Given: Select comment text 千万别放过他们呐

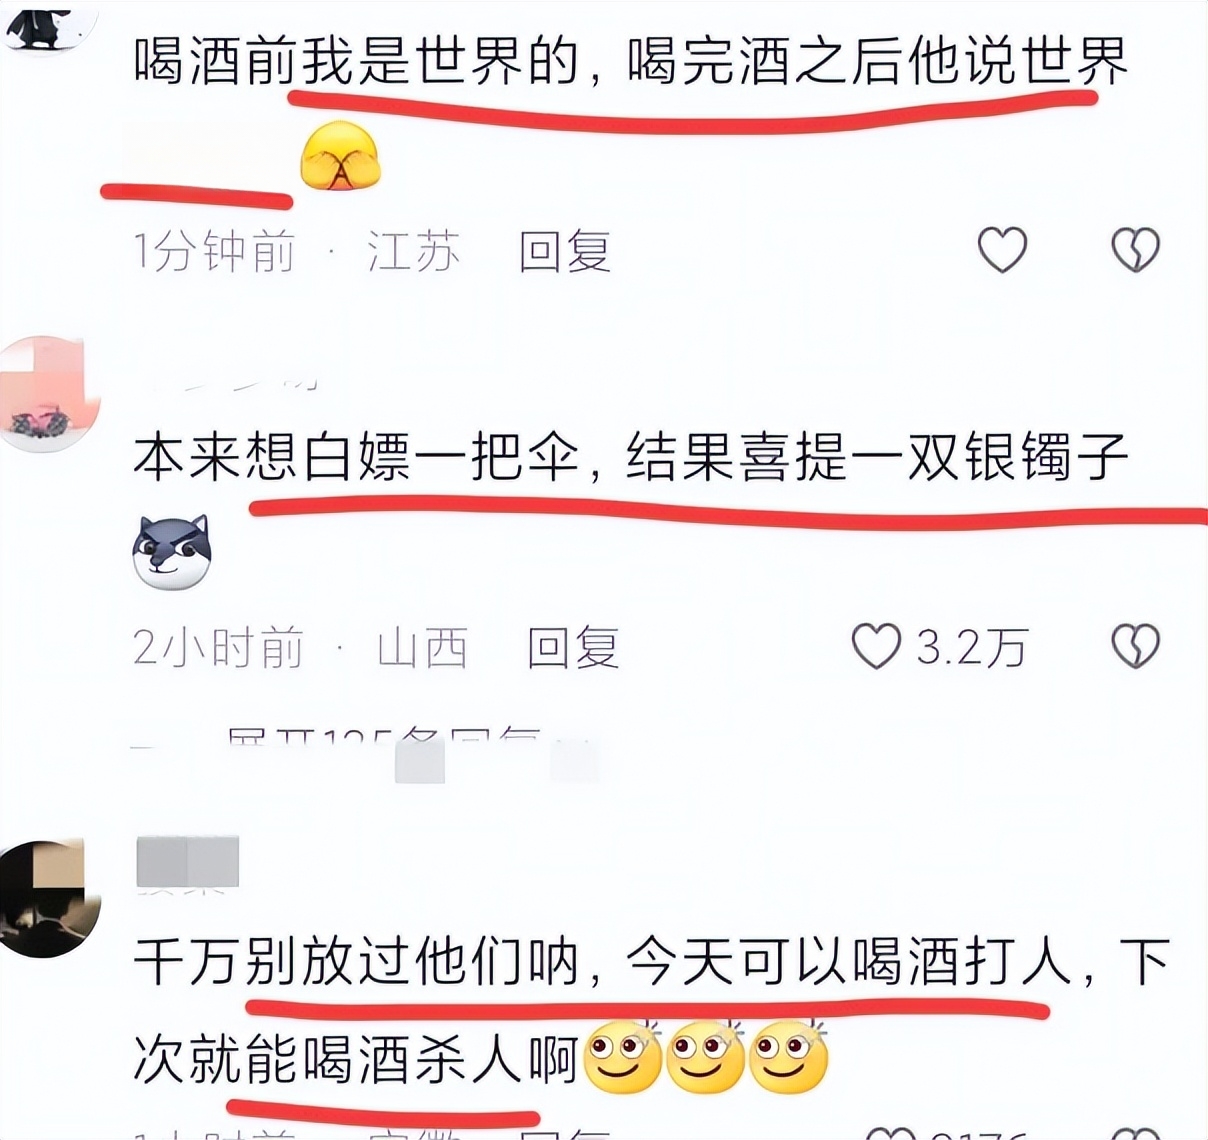Looking at the screenshot, I should [357, 963].
